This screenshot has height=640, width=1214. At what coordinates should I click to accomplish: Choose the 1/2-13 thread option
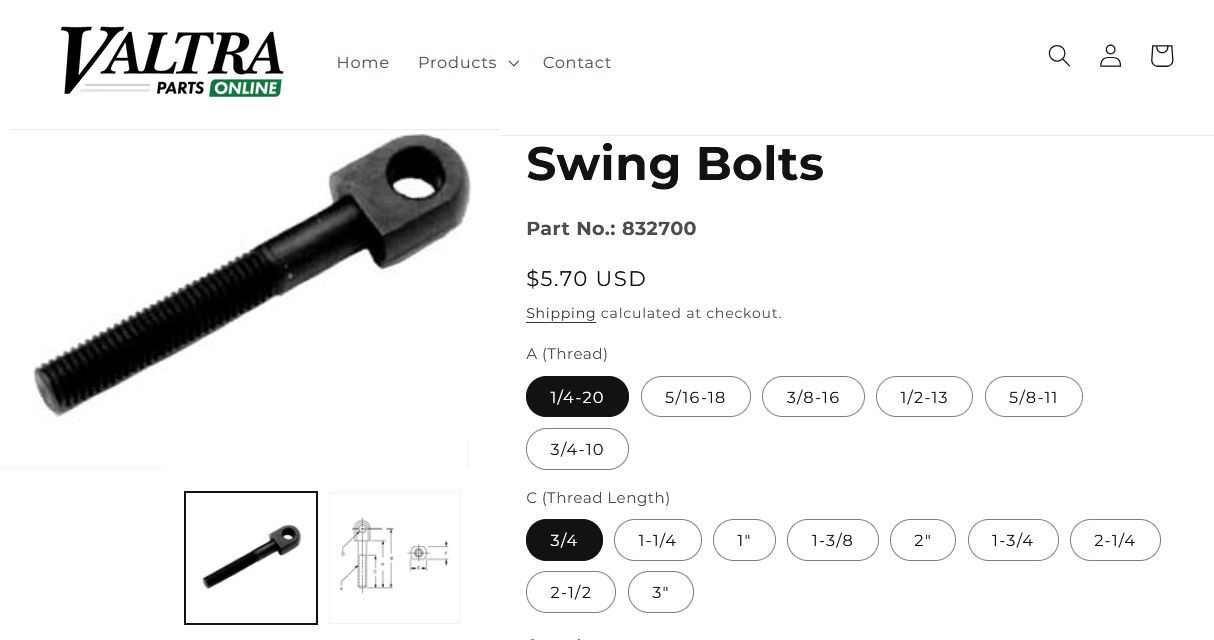click(x=924, y=397)
